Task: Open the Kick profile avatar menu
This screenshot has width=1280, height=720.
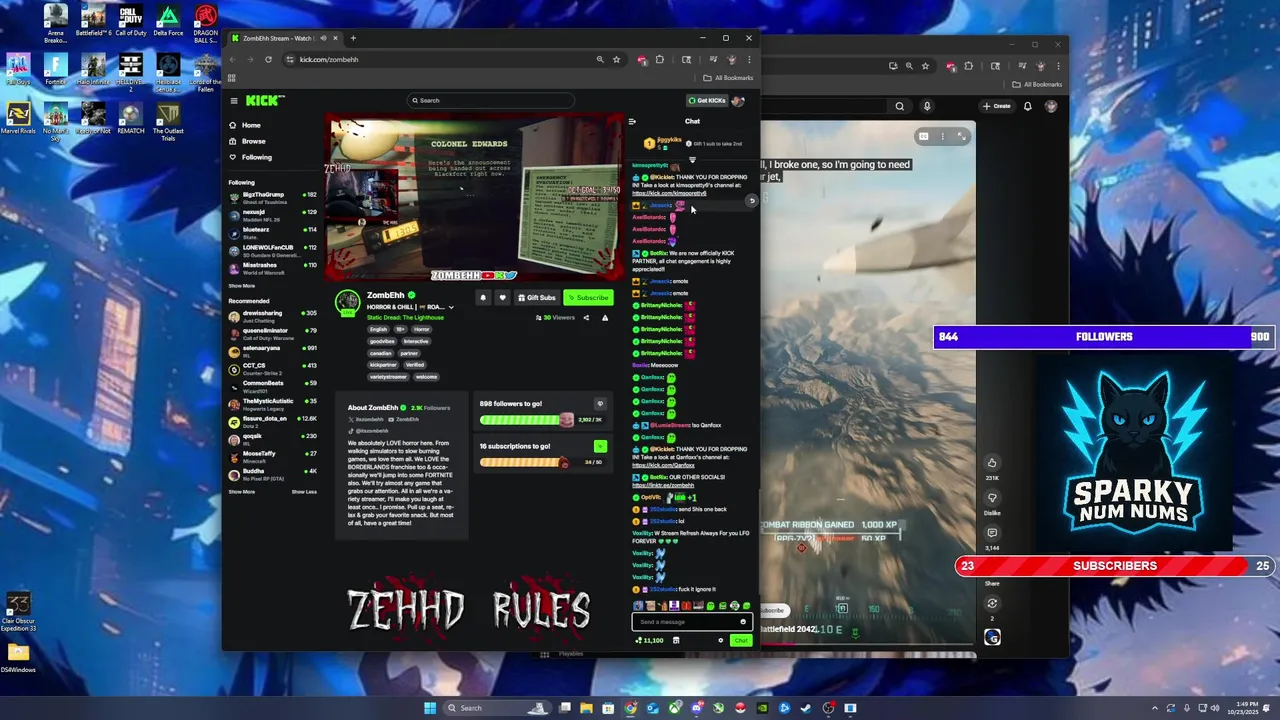Action: click(738, 100)
